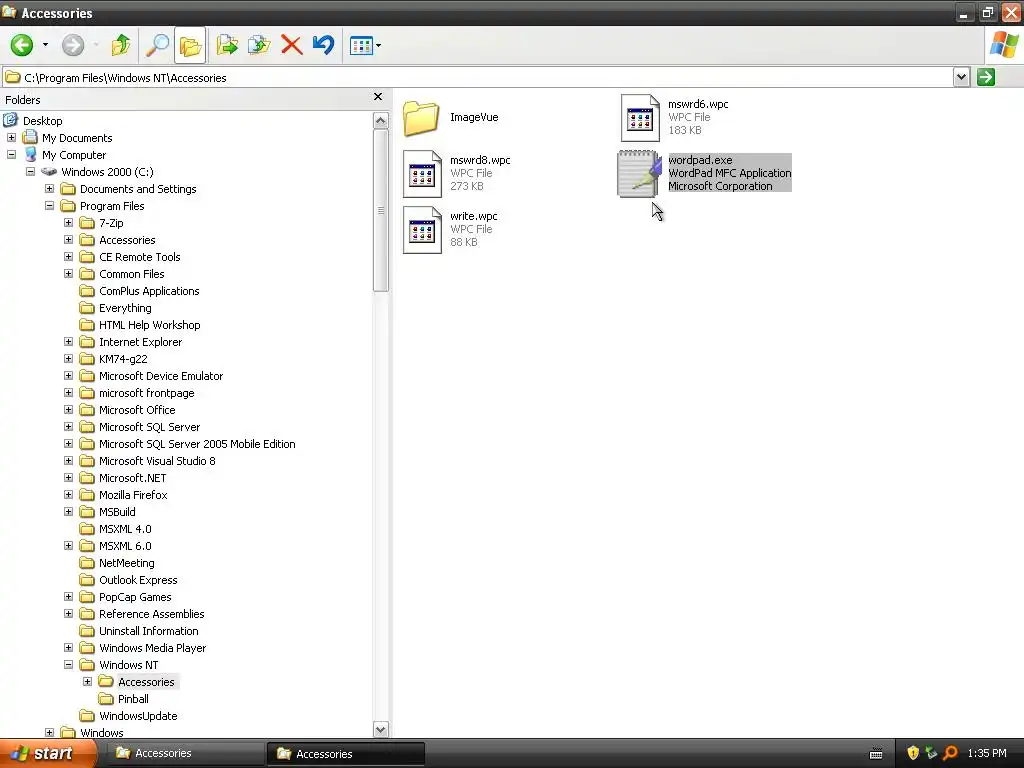The height and width of the screenshot is (768, 1024).
Task: Select the WindowsUpdate folder
Action: tap(138, 716)
